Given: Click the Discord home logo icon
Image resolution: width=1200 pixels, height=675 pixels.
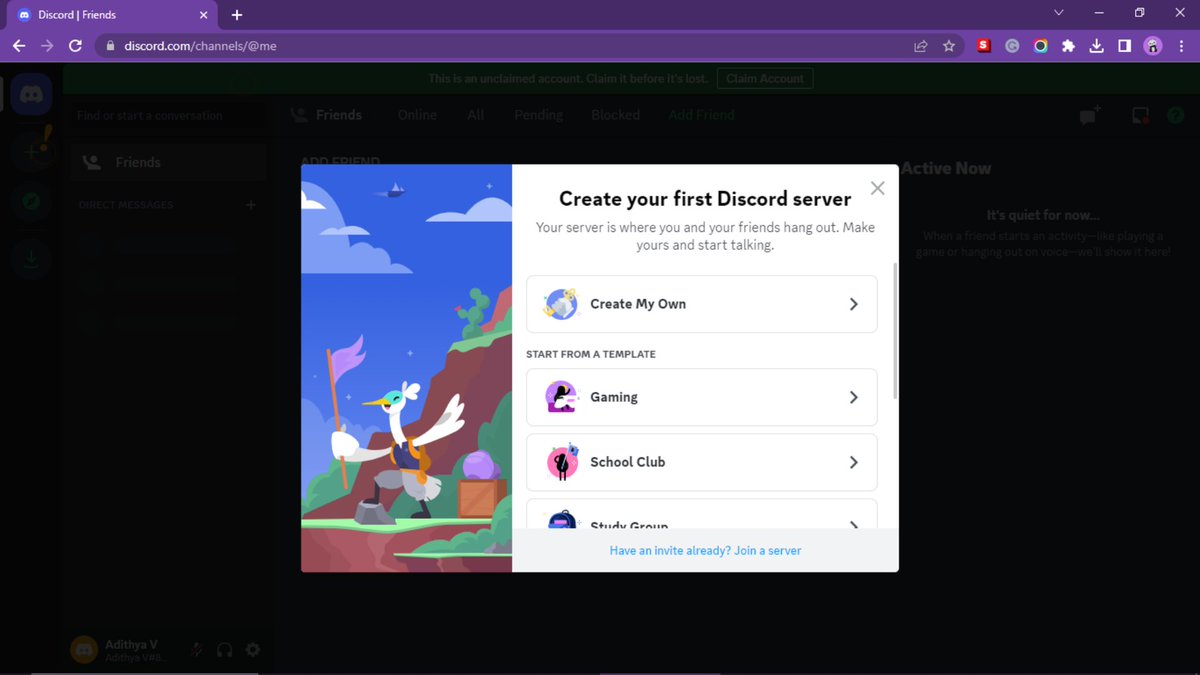Looking at the screenshot, I should pos(31,95).
